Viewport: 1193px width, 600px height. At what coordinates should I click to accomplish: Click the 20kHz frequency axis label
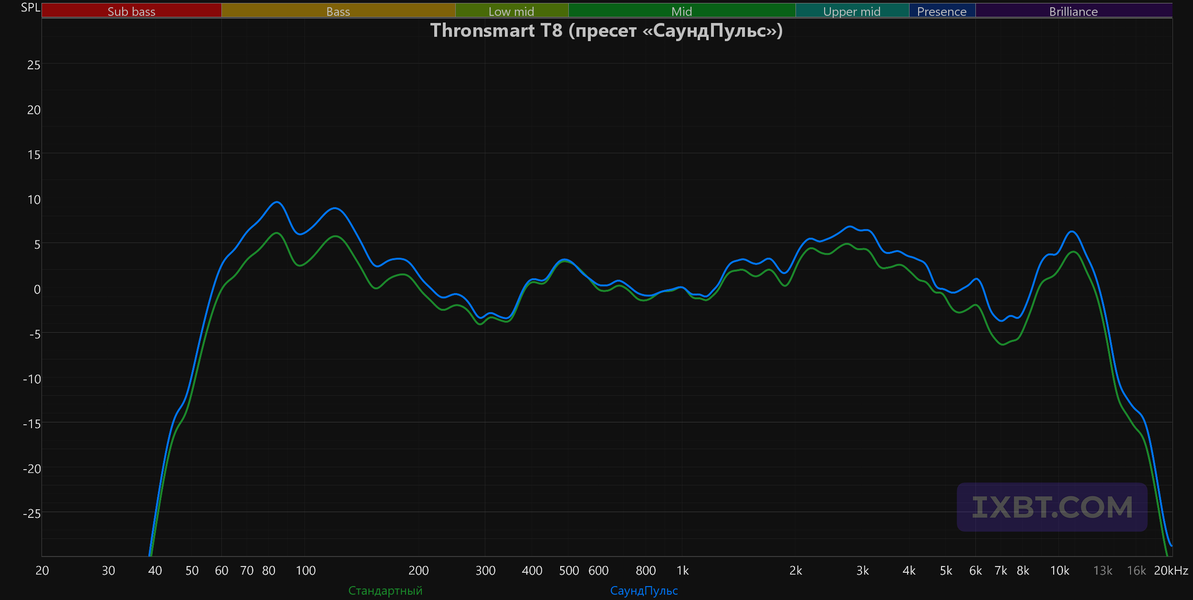coord(1171,571)
